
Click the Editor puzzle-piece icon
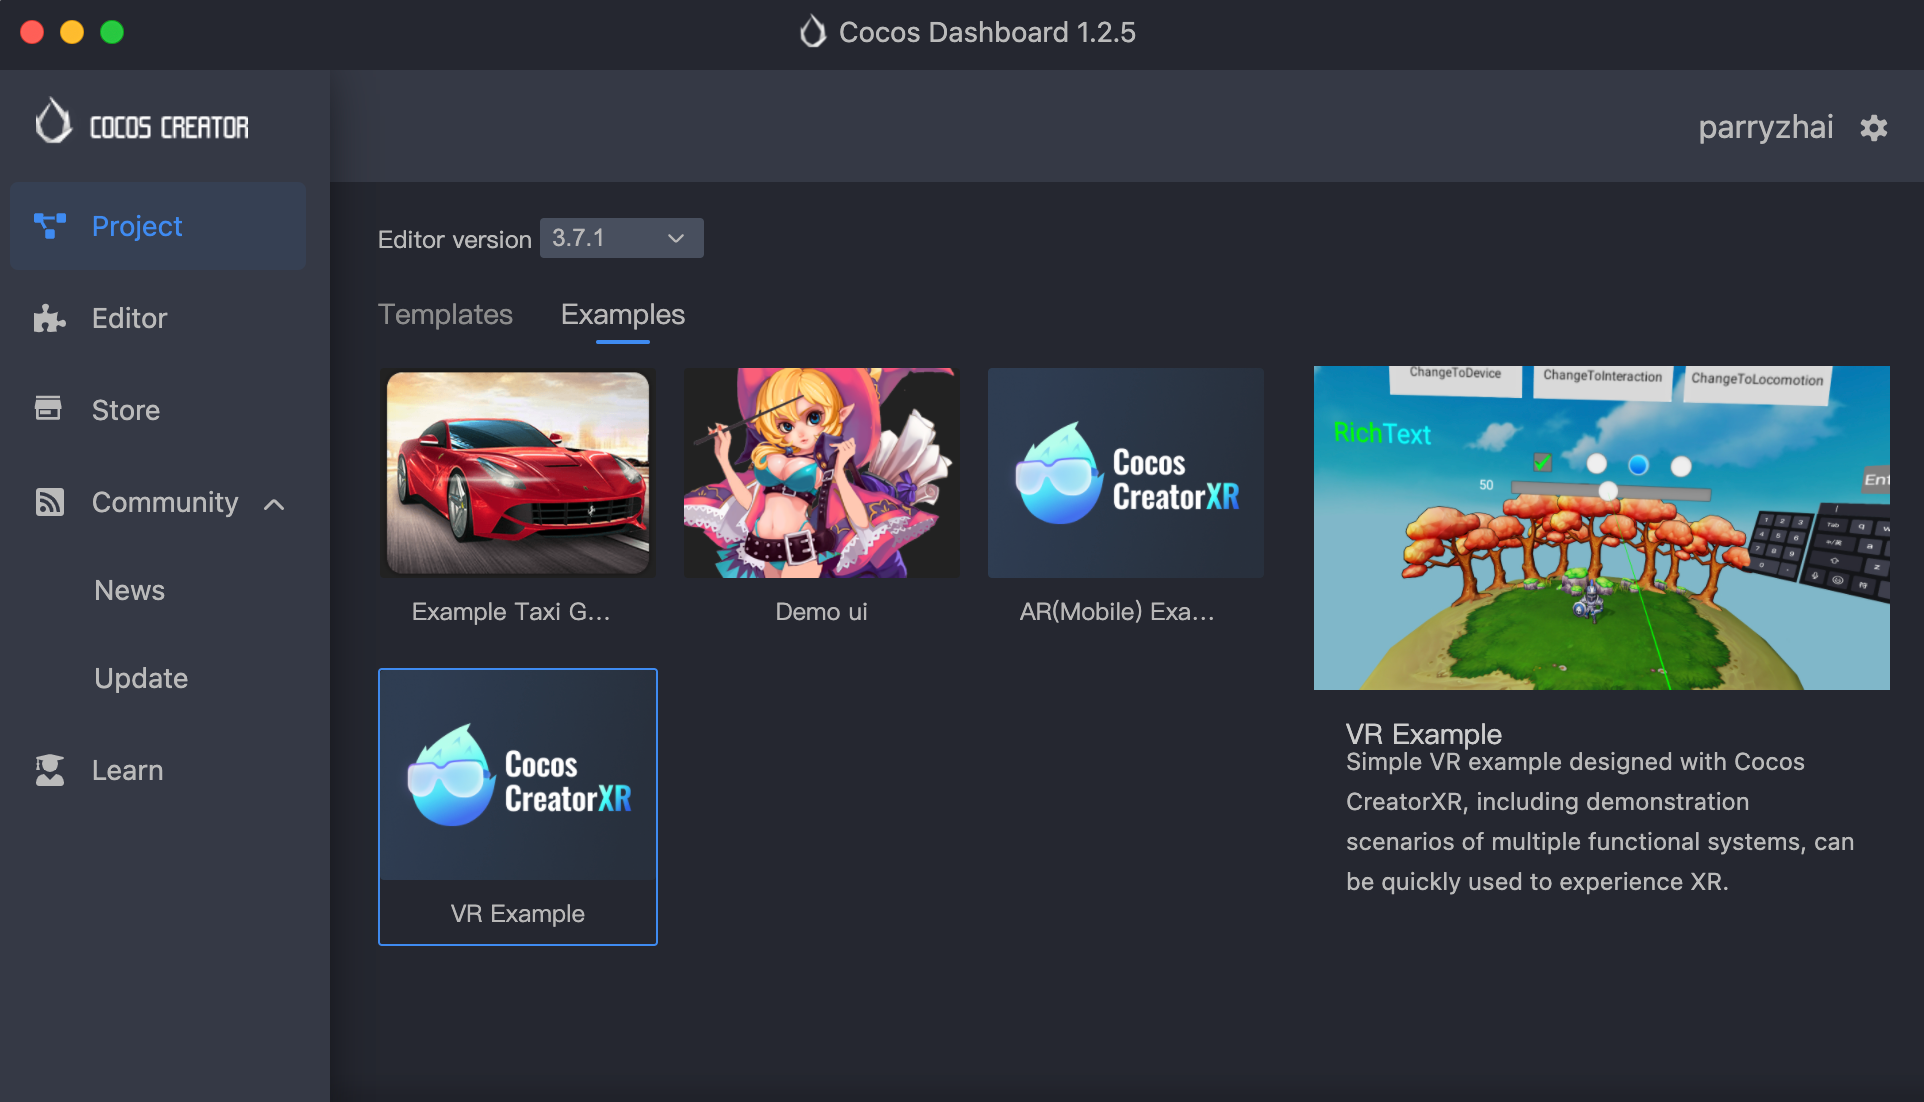pos(49,318)
